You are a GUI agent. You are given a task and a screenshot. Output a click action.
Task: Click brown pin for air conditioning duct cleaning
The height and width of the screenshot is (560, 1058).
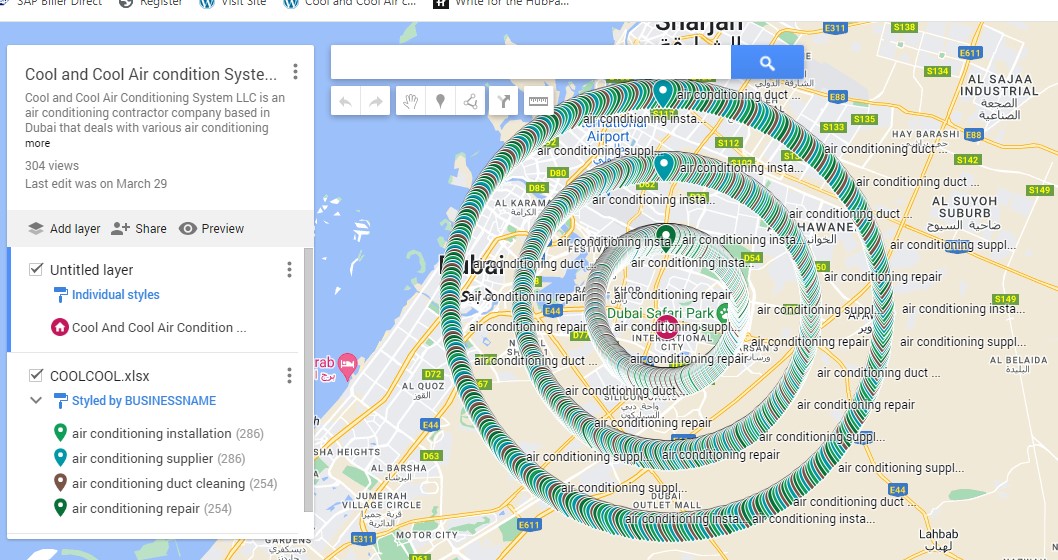[x=60, y=483]
